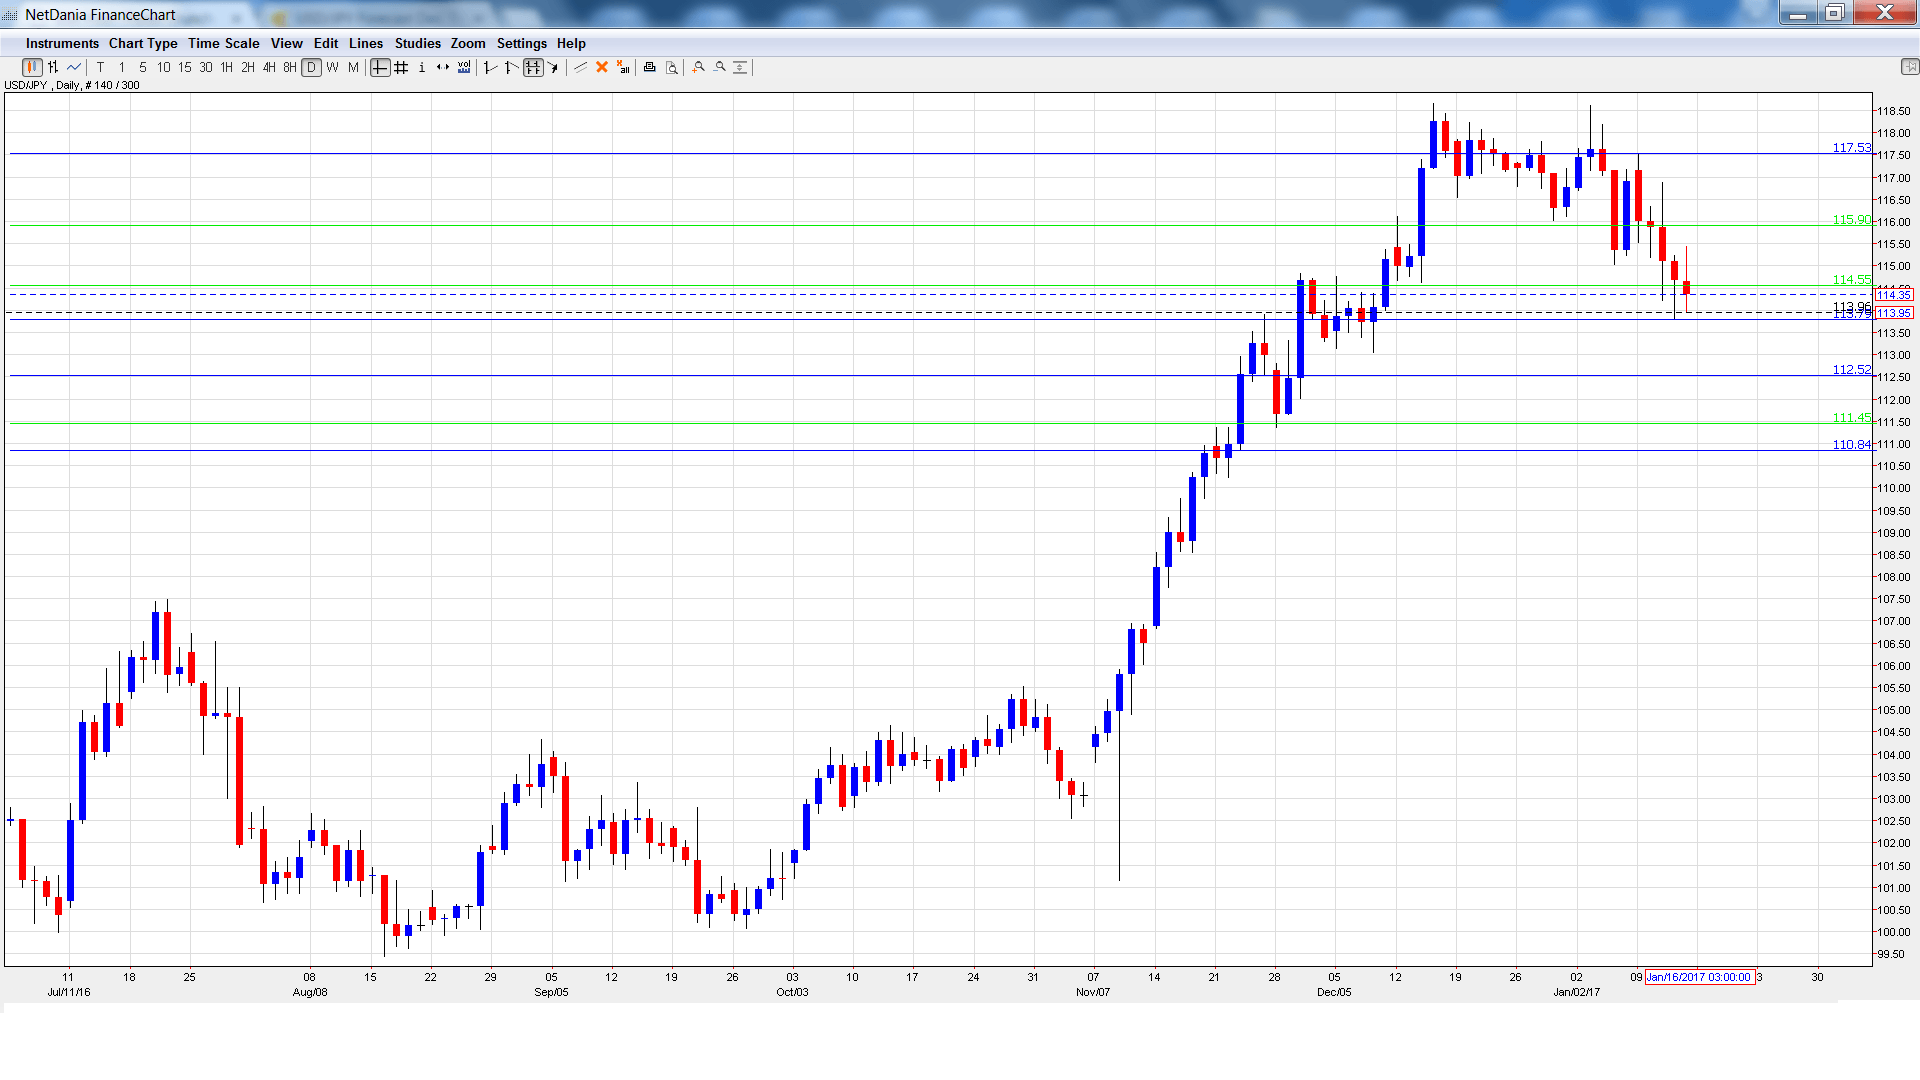Open the Instruments menu

(62, 43)
